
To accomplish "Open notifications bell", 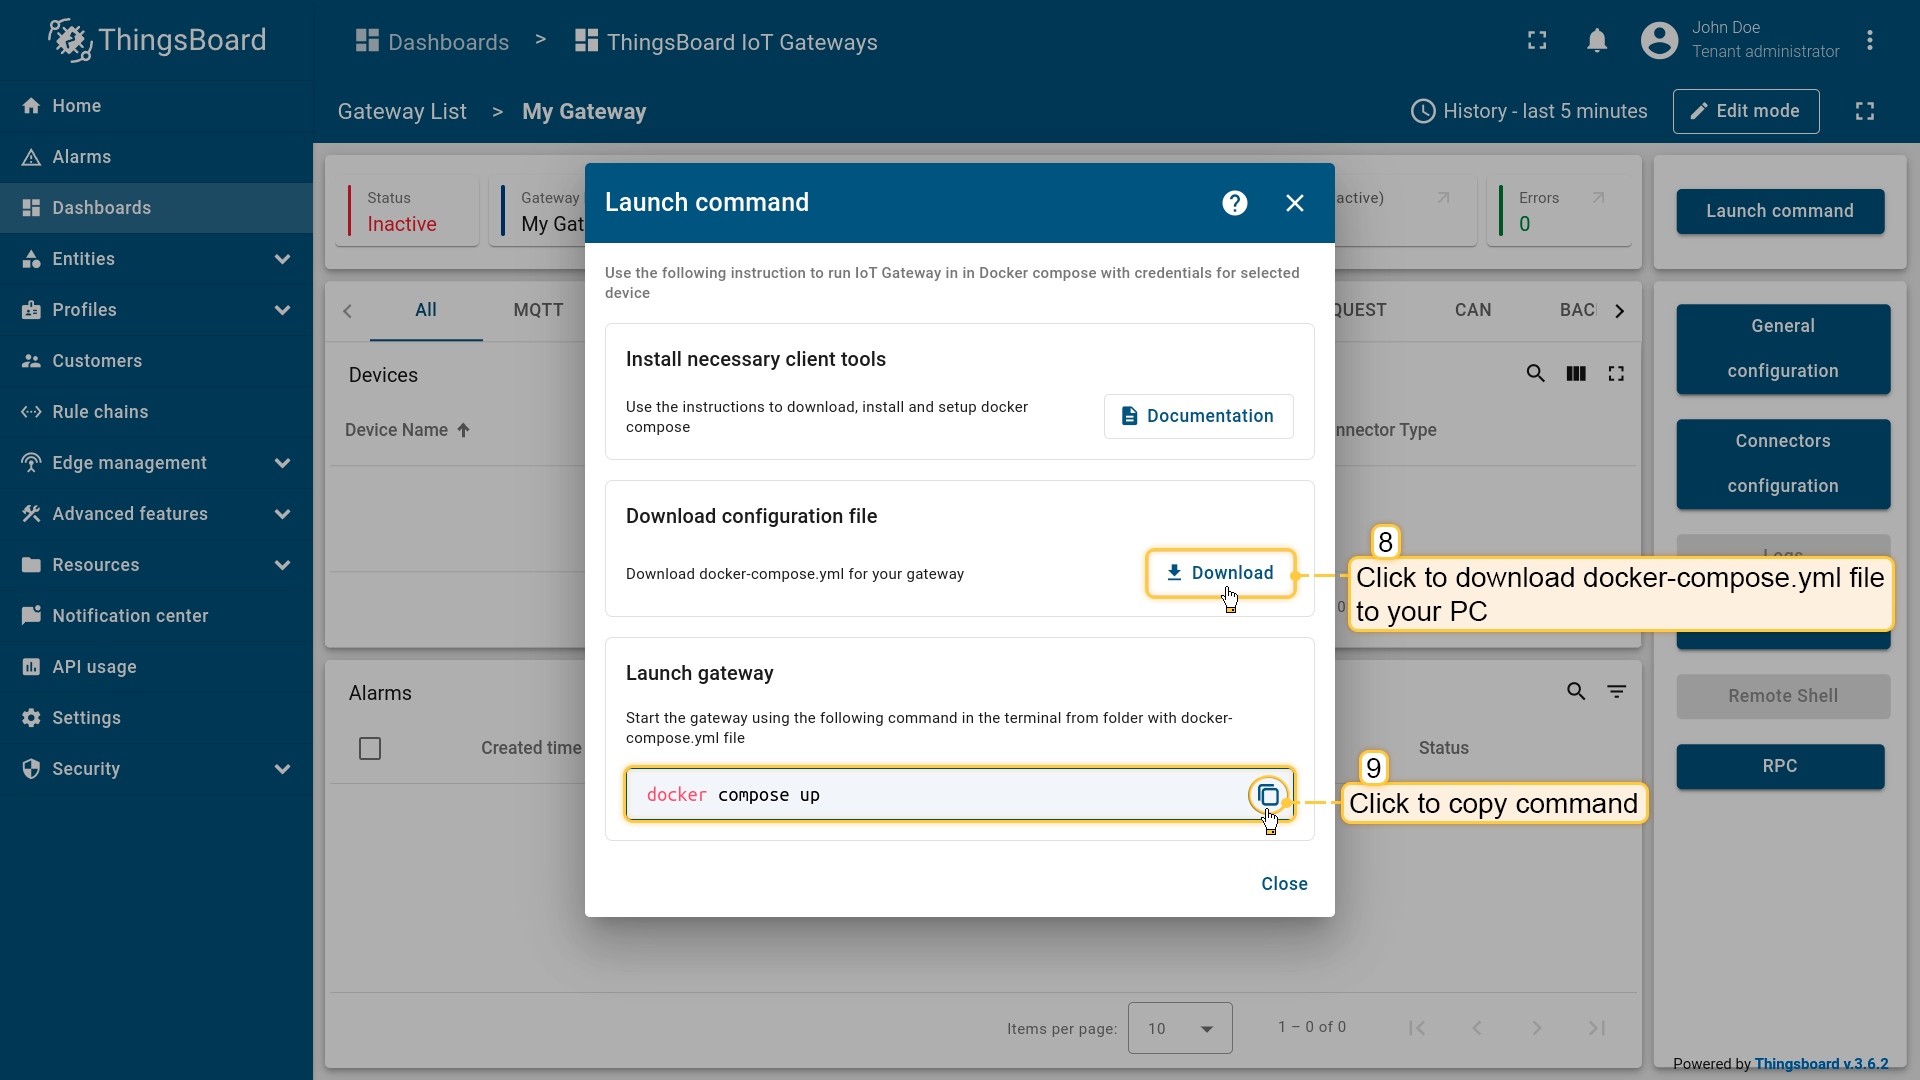I will 1597,40.
